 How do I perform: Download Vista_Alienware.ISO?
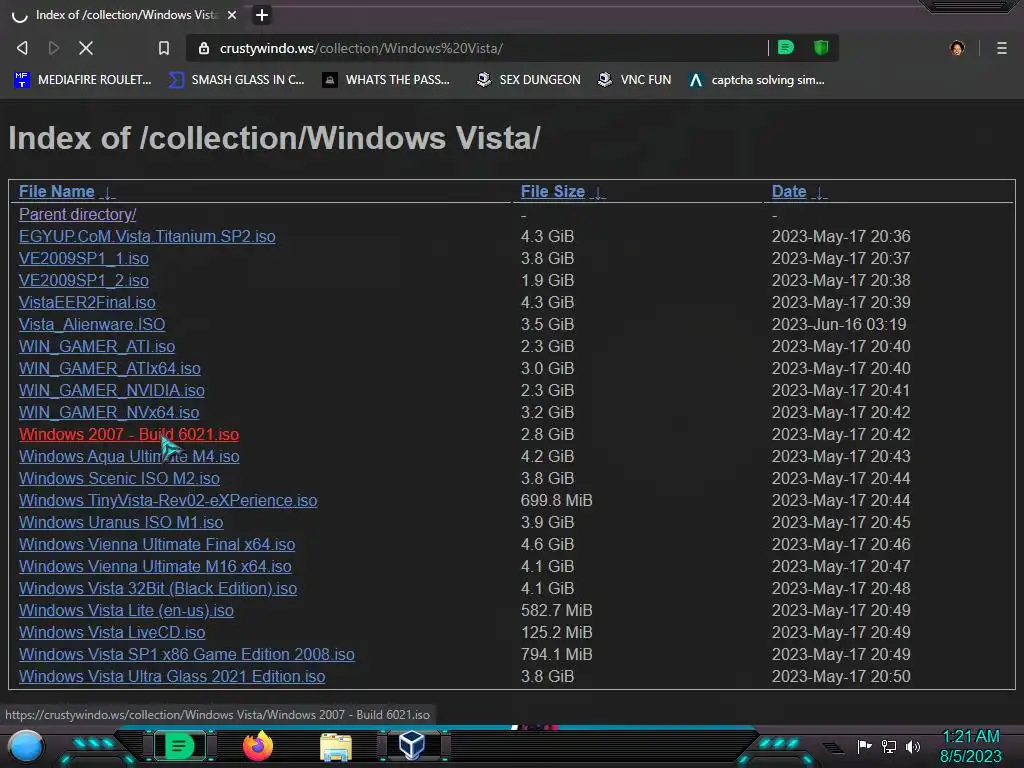(x=92, y=325)
